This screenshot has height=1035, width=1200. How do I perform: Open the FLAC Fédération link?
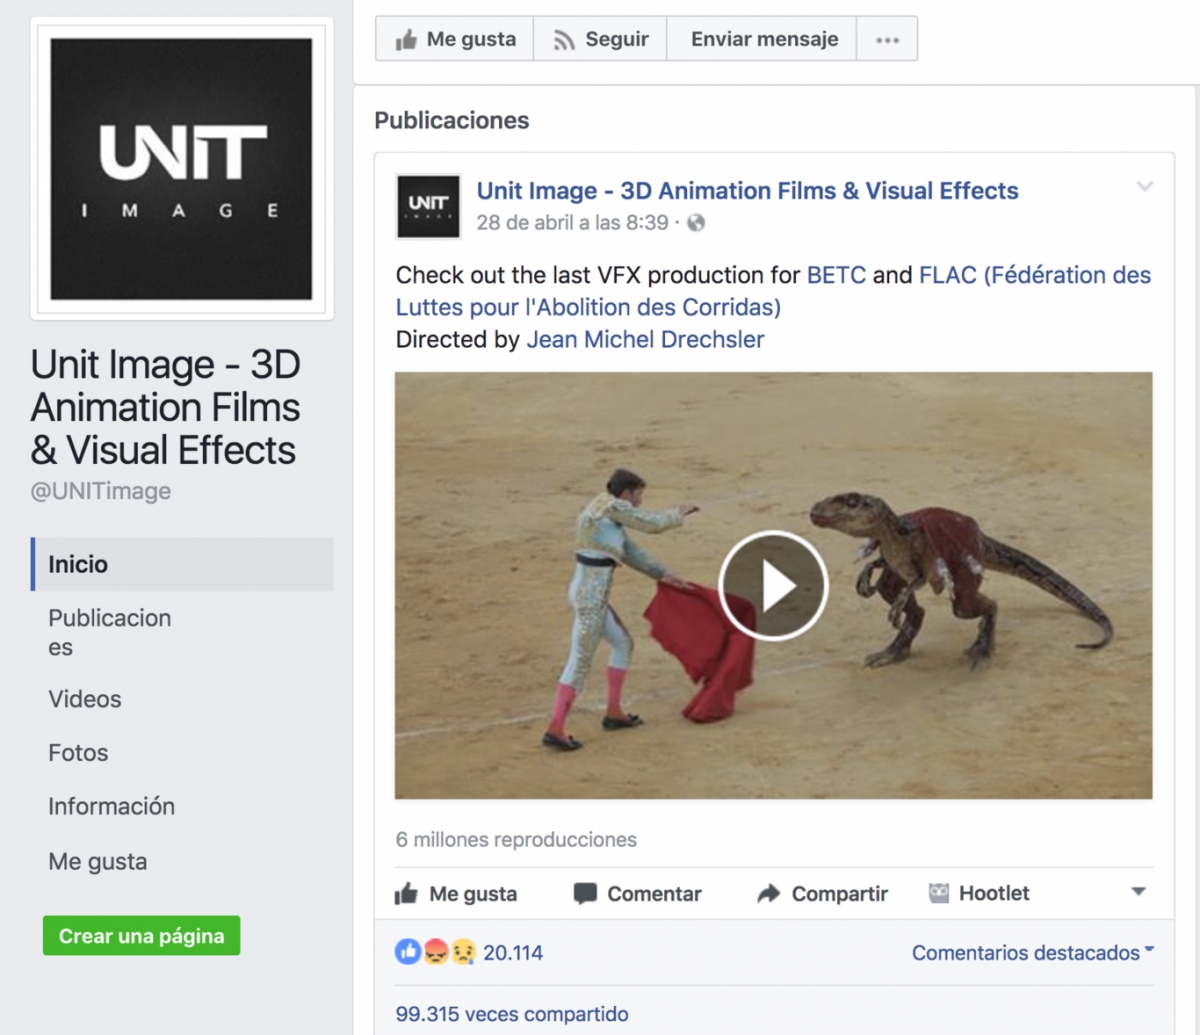(x=774, y=291)
